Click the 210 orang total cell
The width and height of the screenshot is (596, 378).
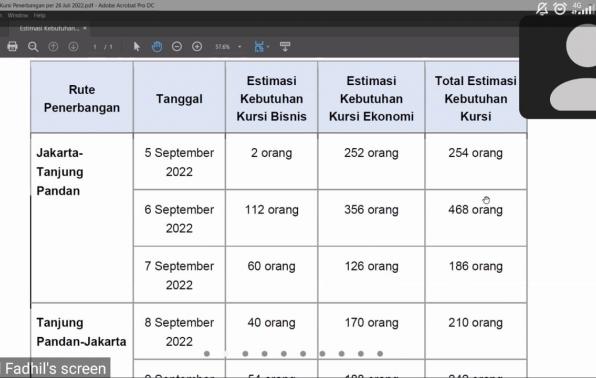tap(476, 332)
